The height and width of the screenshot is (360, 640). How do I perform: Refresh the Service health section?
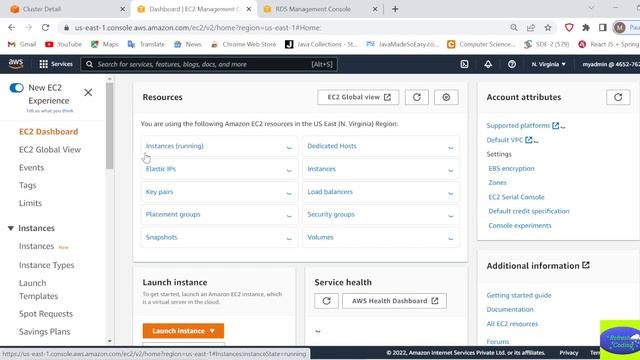(326, 301)
